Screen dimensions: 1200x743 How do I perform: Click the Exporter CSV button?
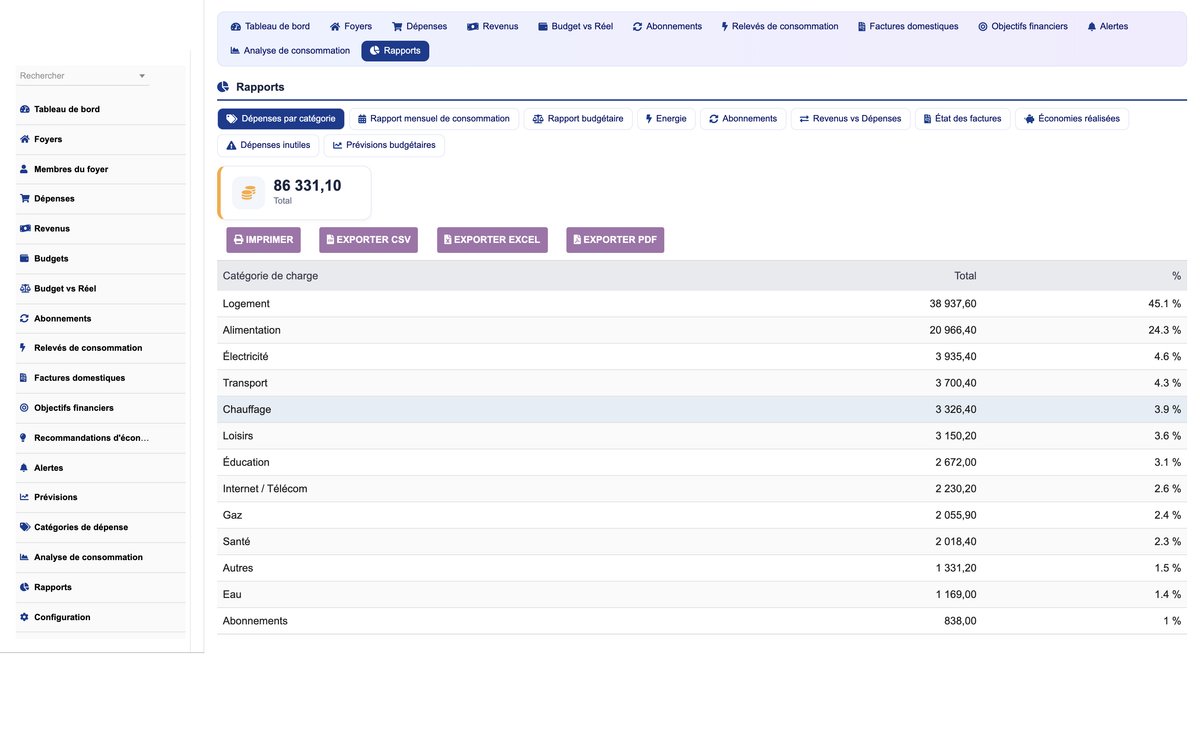point(368,240)
